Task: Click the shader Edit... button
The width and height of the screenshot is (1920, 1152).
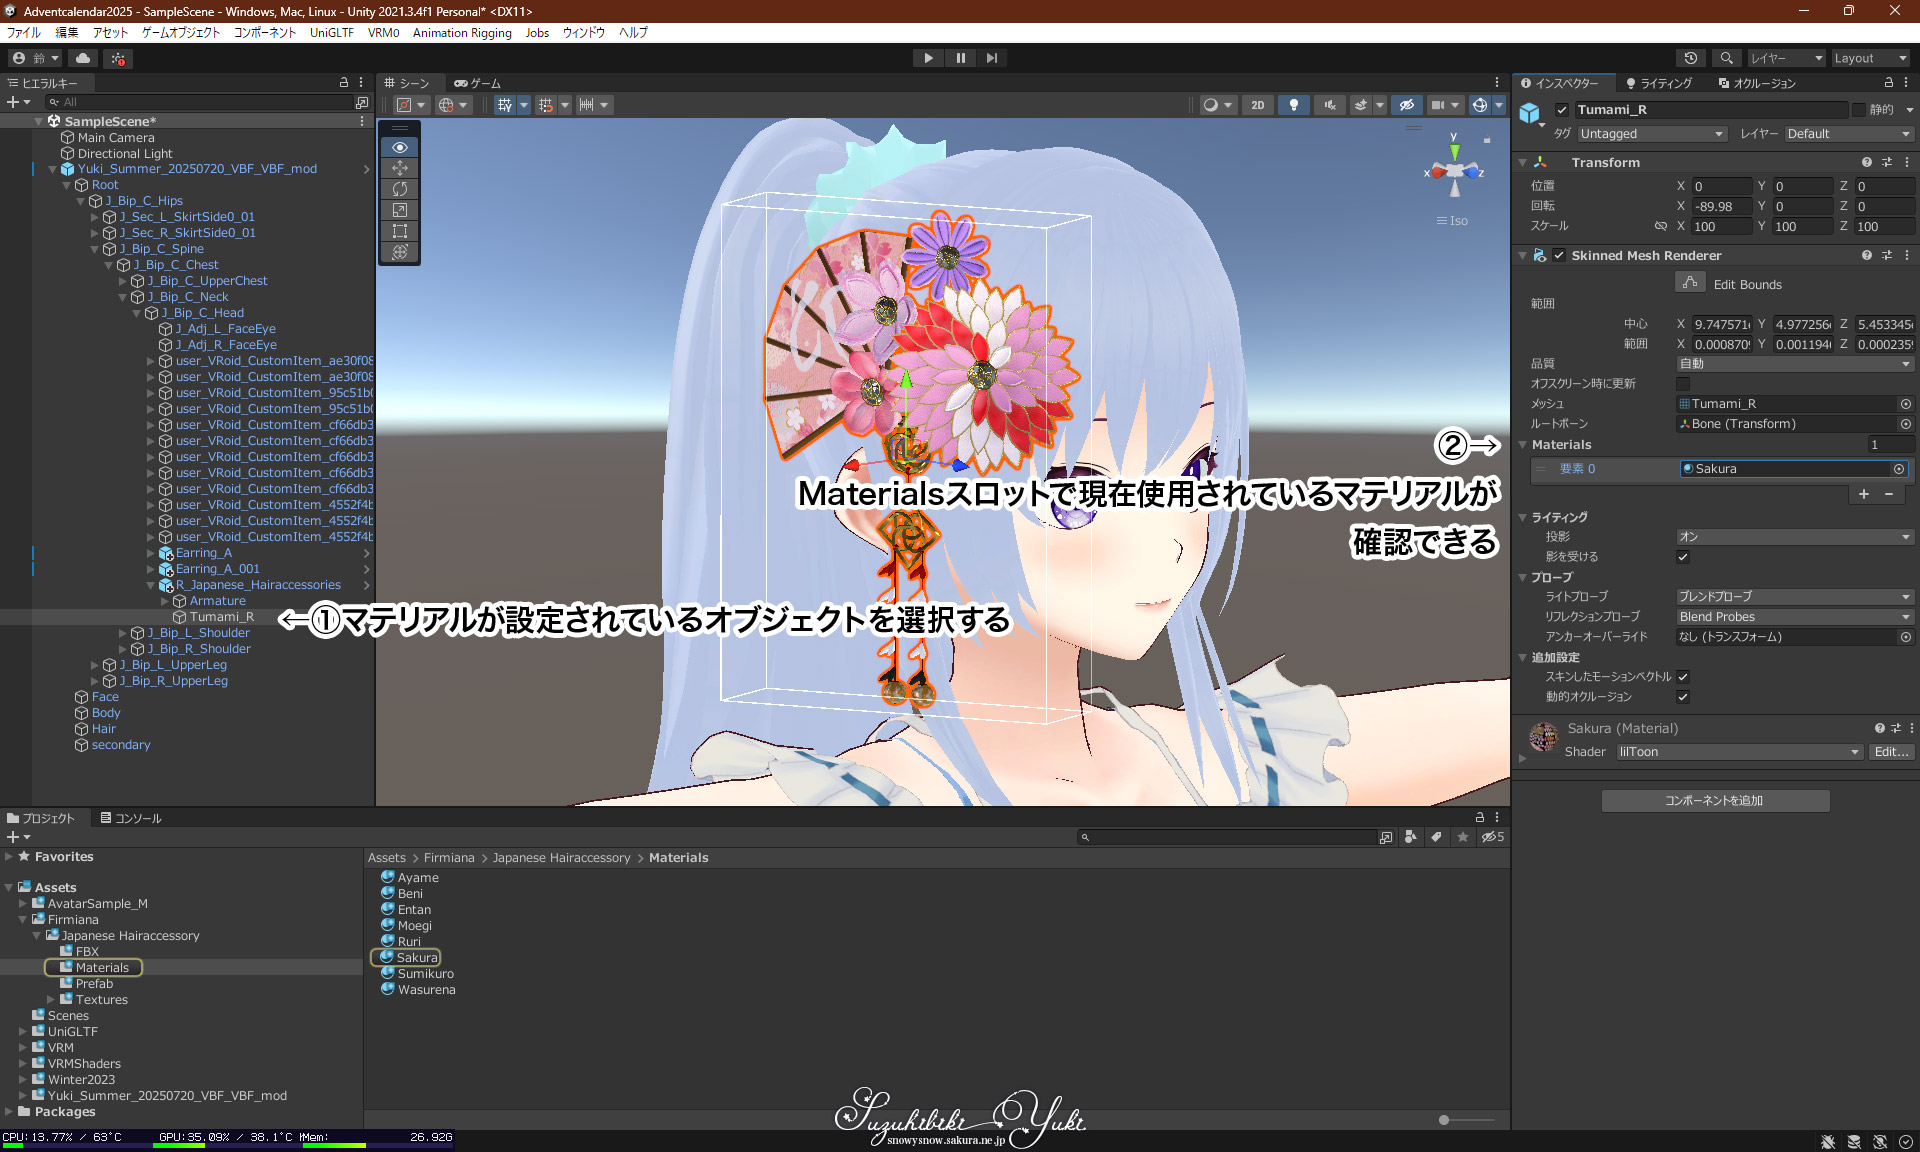Action: (x=1890, y=752)
